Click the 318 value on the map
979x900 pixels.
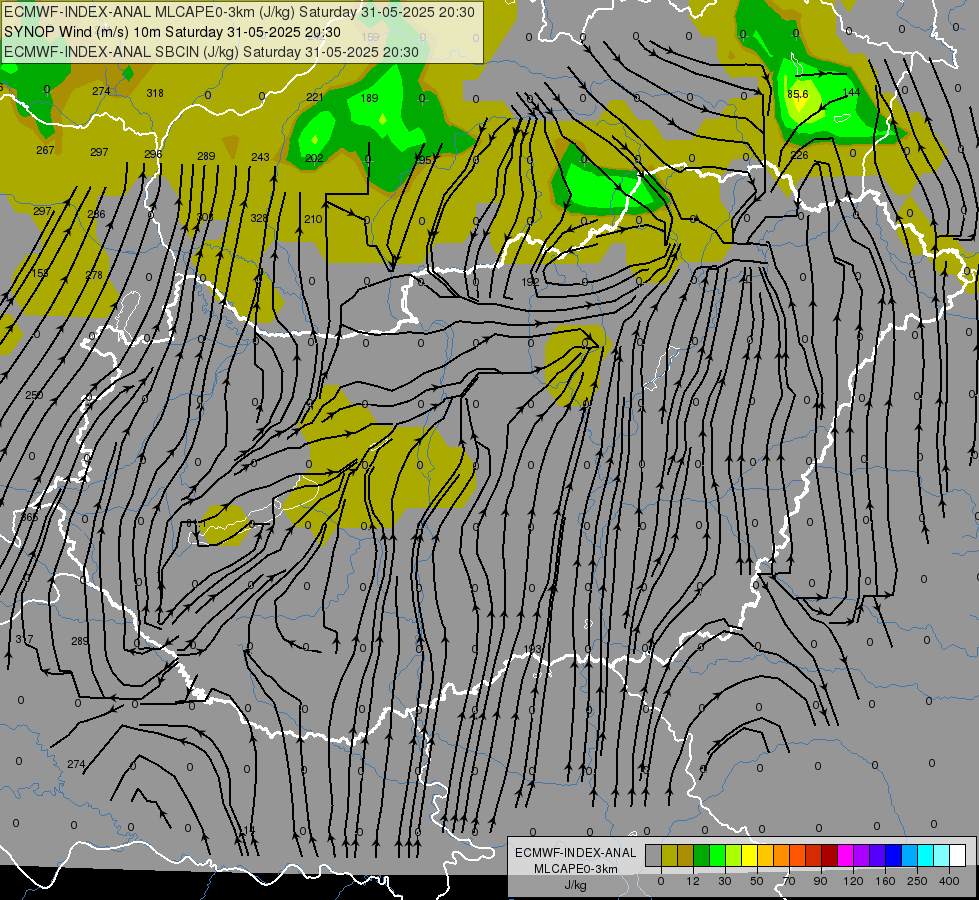(155, 93)
